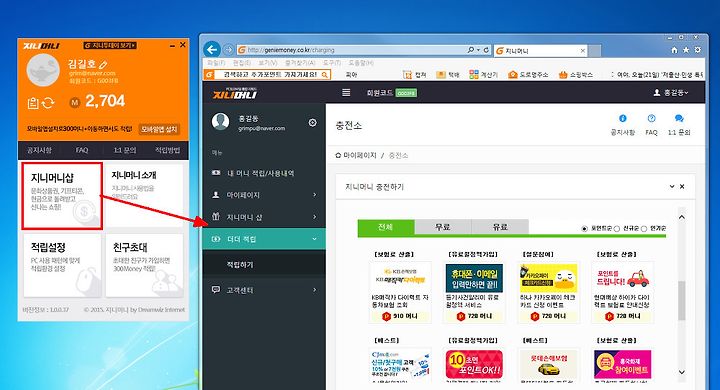Select the 신규순 radio button
Image resolution: width=720 pixels, height=390 pixels.
[x=617, y=228]
